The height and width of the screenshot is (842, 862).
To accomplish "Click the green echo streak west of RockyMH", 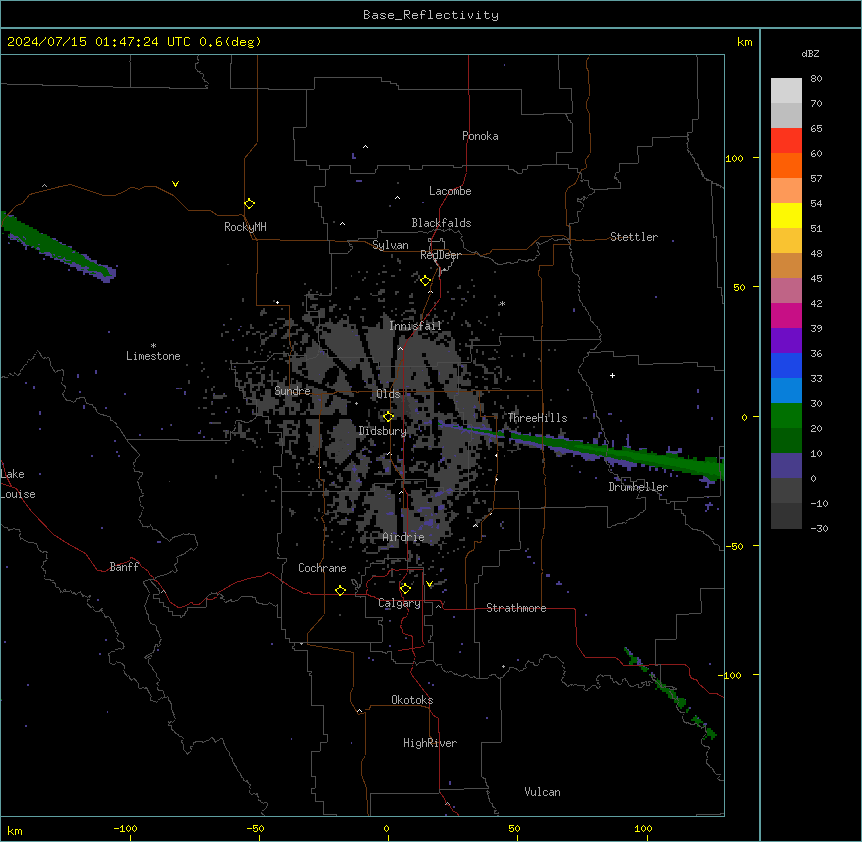I will tap(58, 247).
